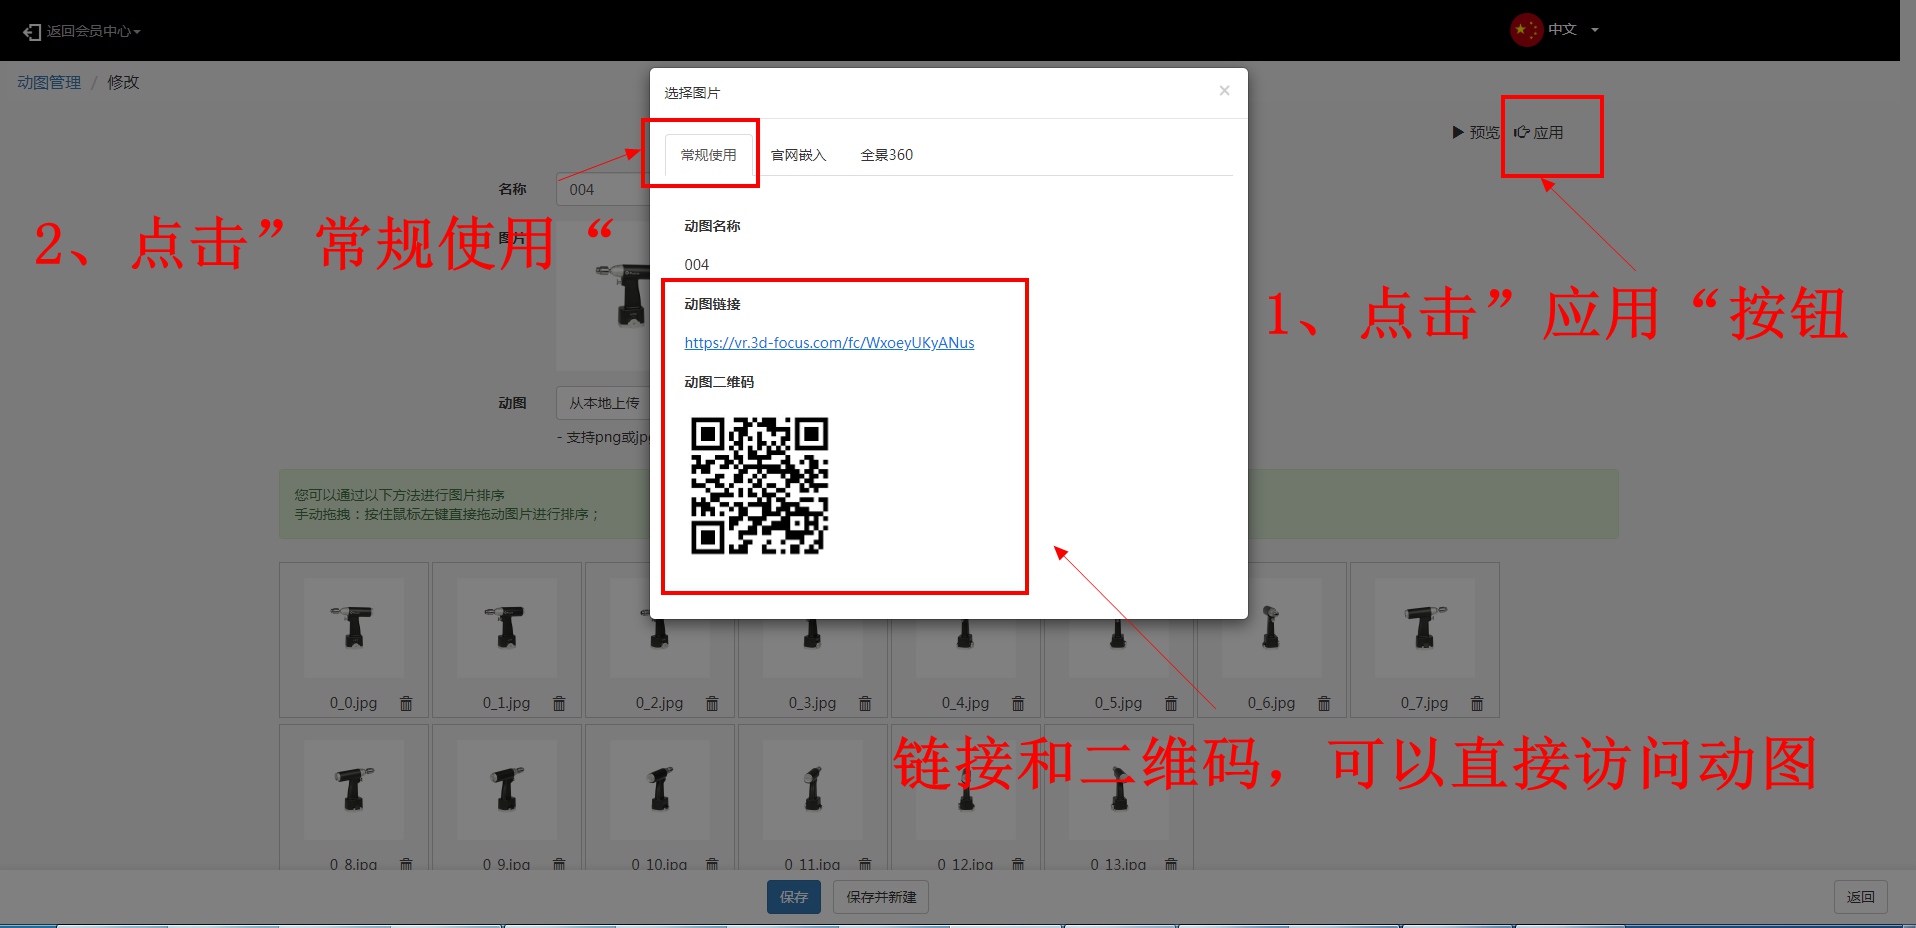This screenshot has width=1916, height=928.
Task: Switch to the 官网嵌入 tab
Action: pos(798,155)
